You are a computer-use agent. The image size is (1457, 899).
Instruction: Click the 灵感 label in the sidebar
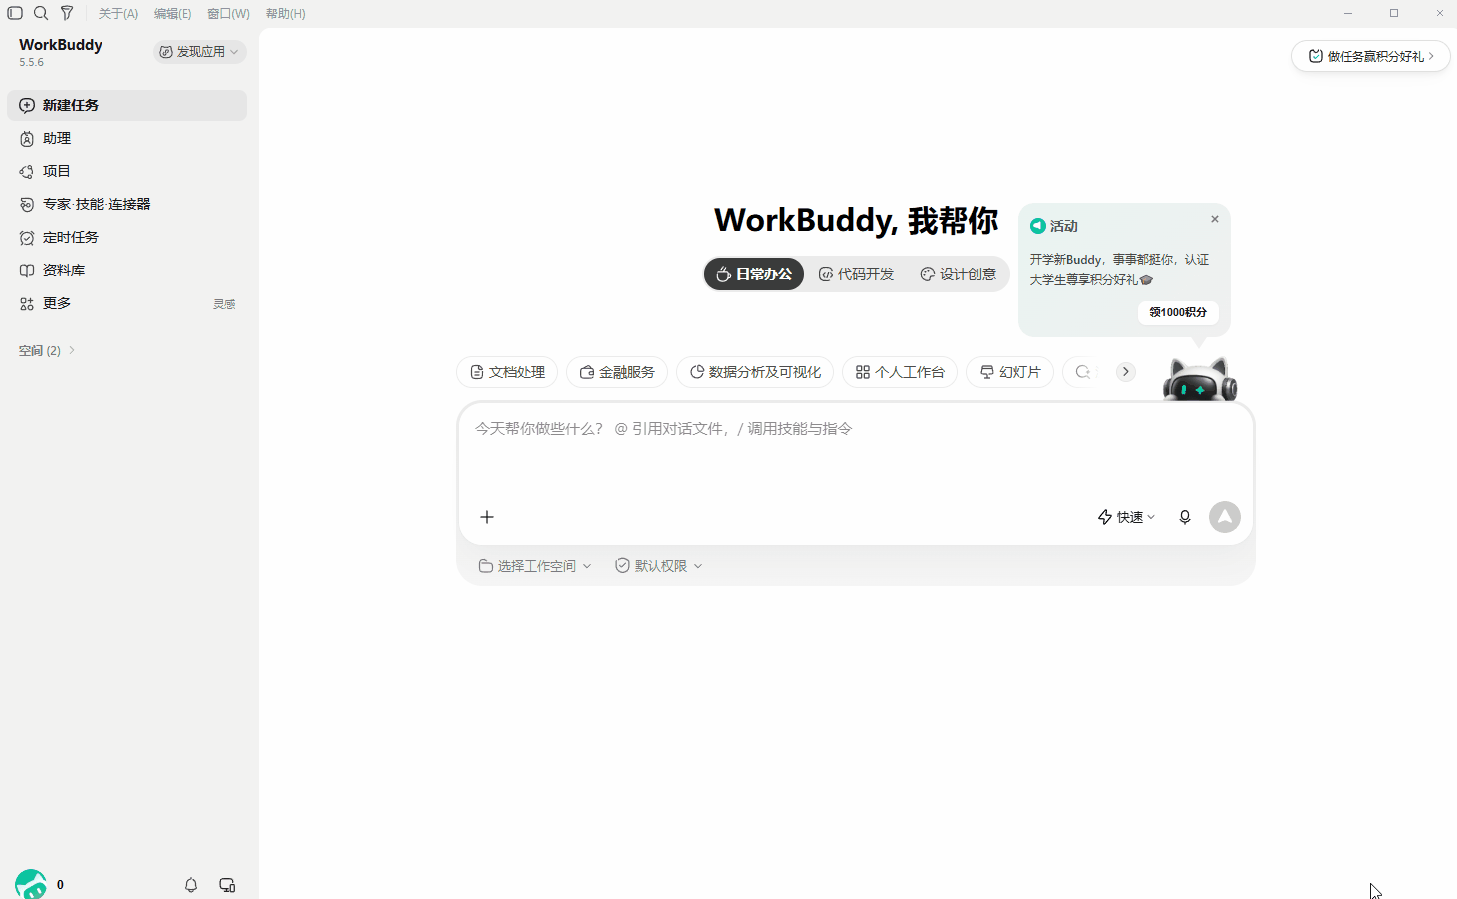(224, 304)
